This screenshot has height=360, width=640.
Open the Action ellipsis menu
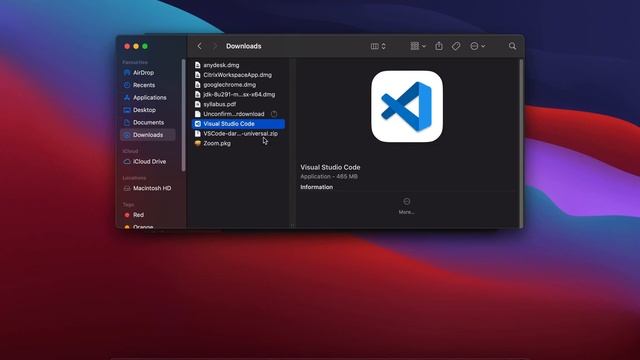pos(477,46)
